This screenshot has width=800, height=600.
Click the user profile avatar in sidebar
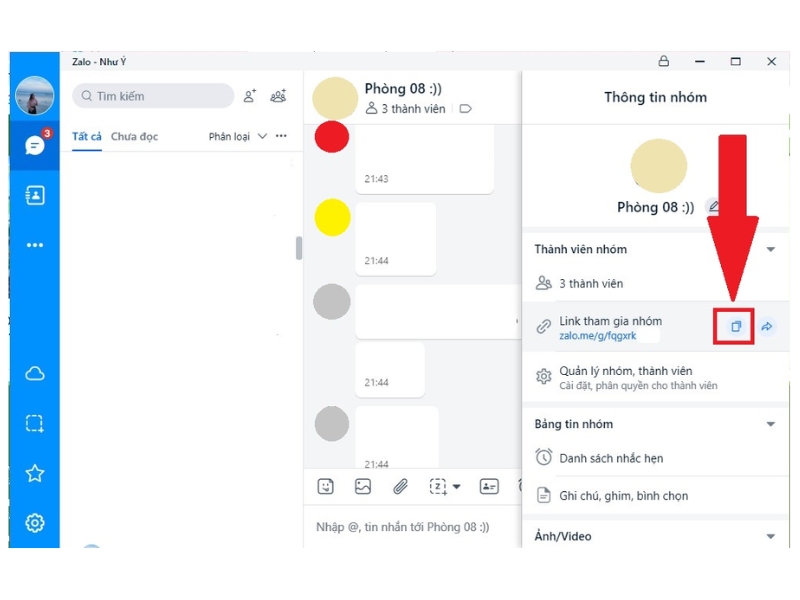[35, 95]
